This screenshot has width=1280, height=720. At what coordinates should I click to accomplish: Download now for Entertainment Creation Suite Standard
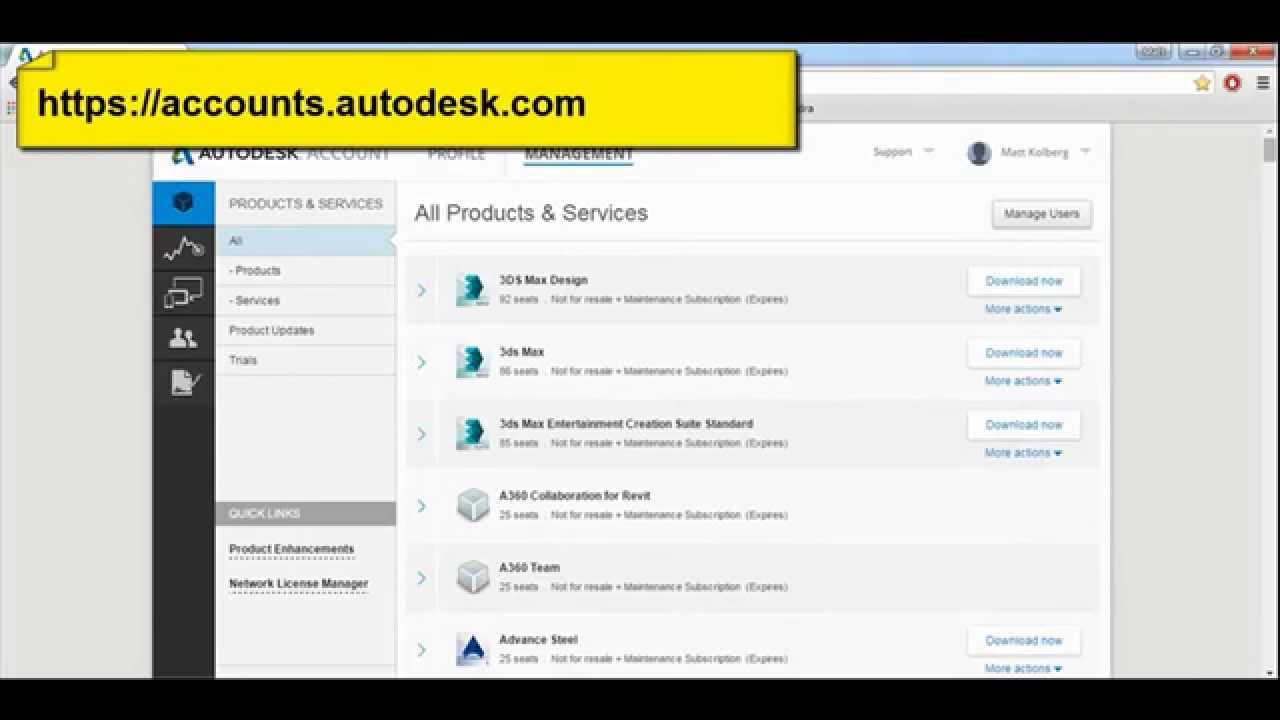[1024, 425]
